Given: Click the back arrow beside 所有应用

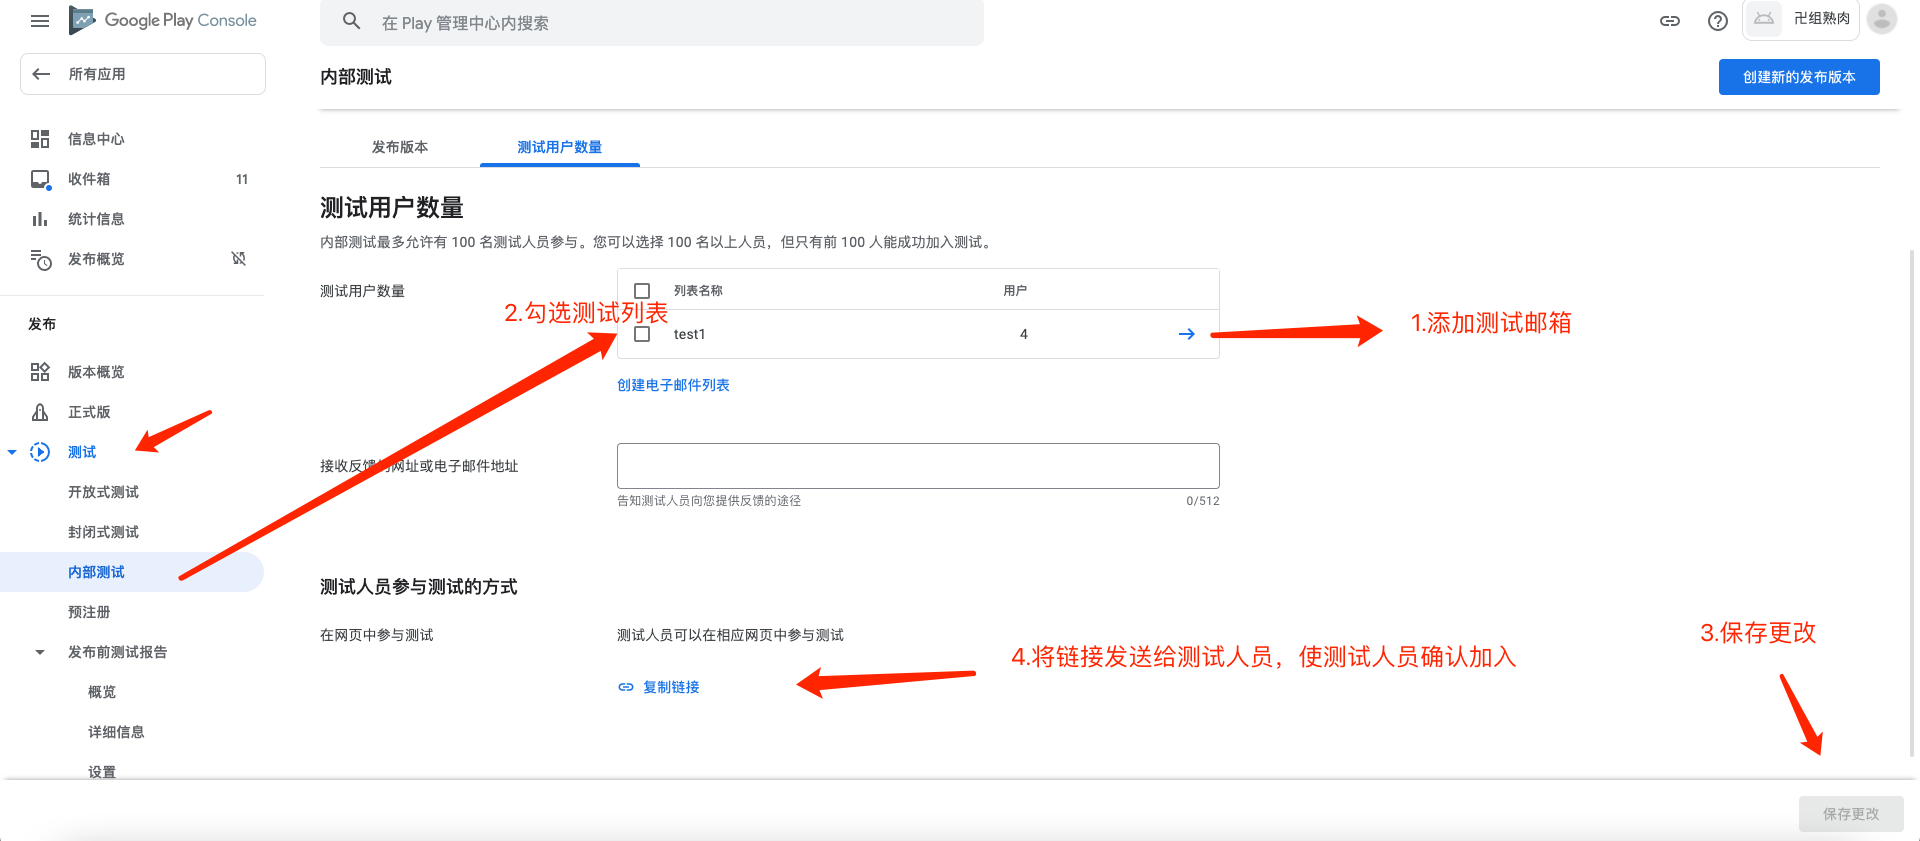Looking at the screenshot, I should coord(41,74).
